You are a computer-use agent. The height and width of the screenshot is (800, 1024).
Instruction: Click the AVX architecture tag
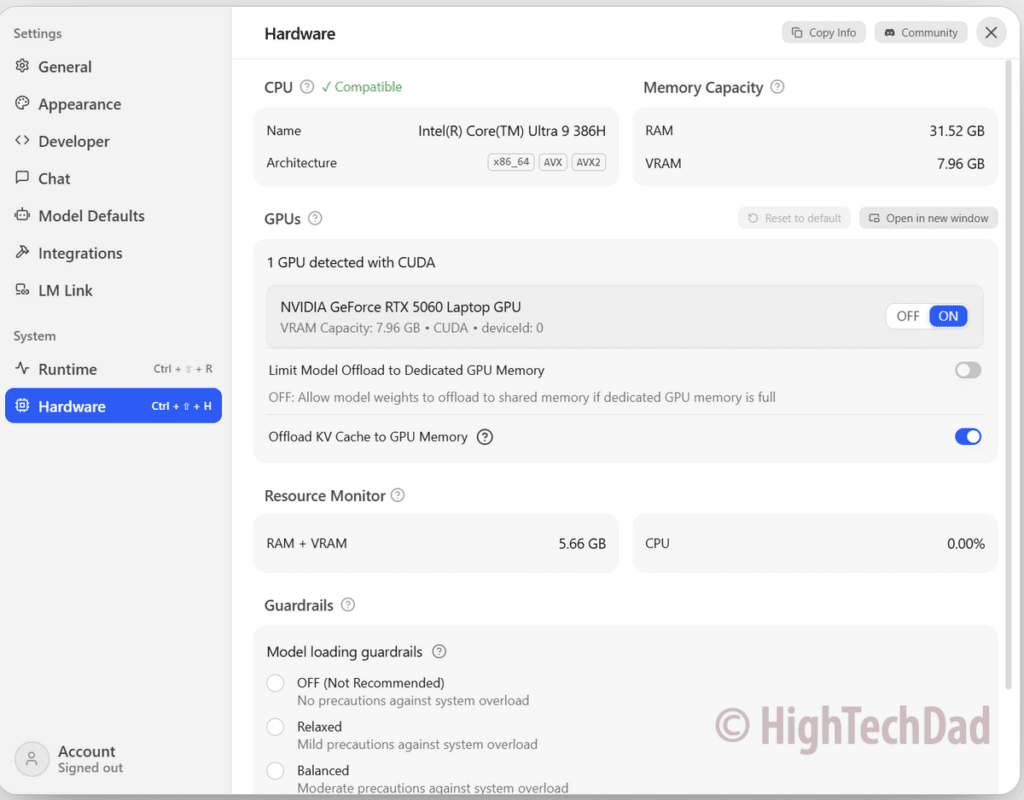(552, 162)
